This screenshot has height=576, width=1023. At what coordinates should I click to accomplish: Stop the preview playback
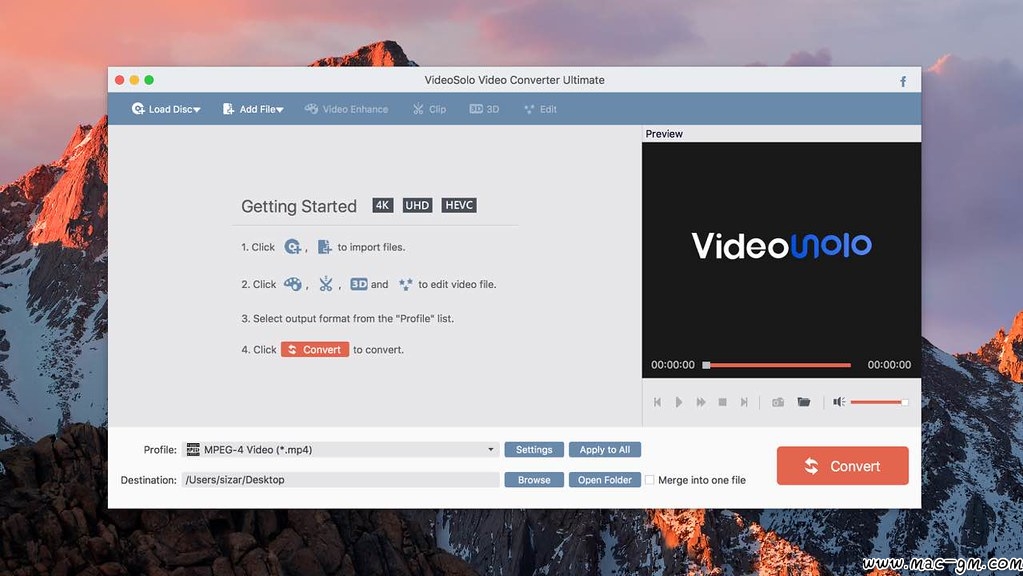[722, 402]
